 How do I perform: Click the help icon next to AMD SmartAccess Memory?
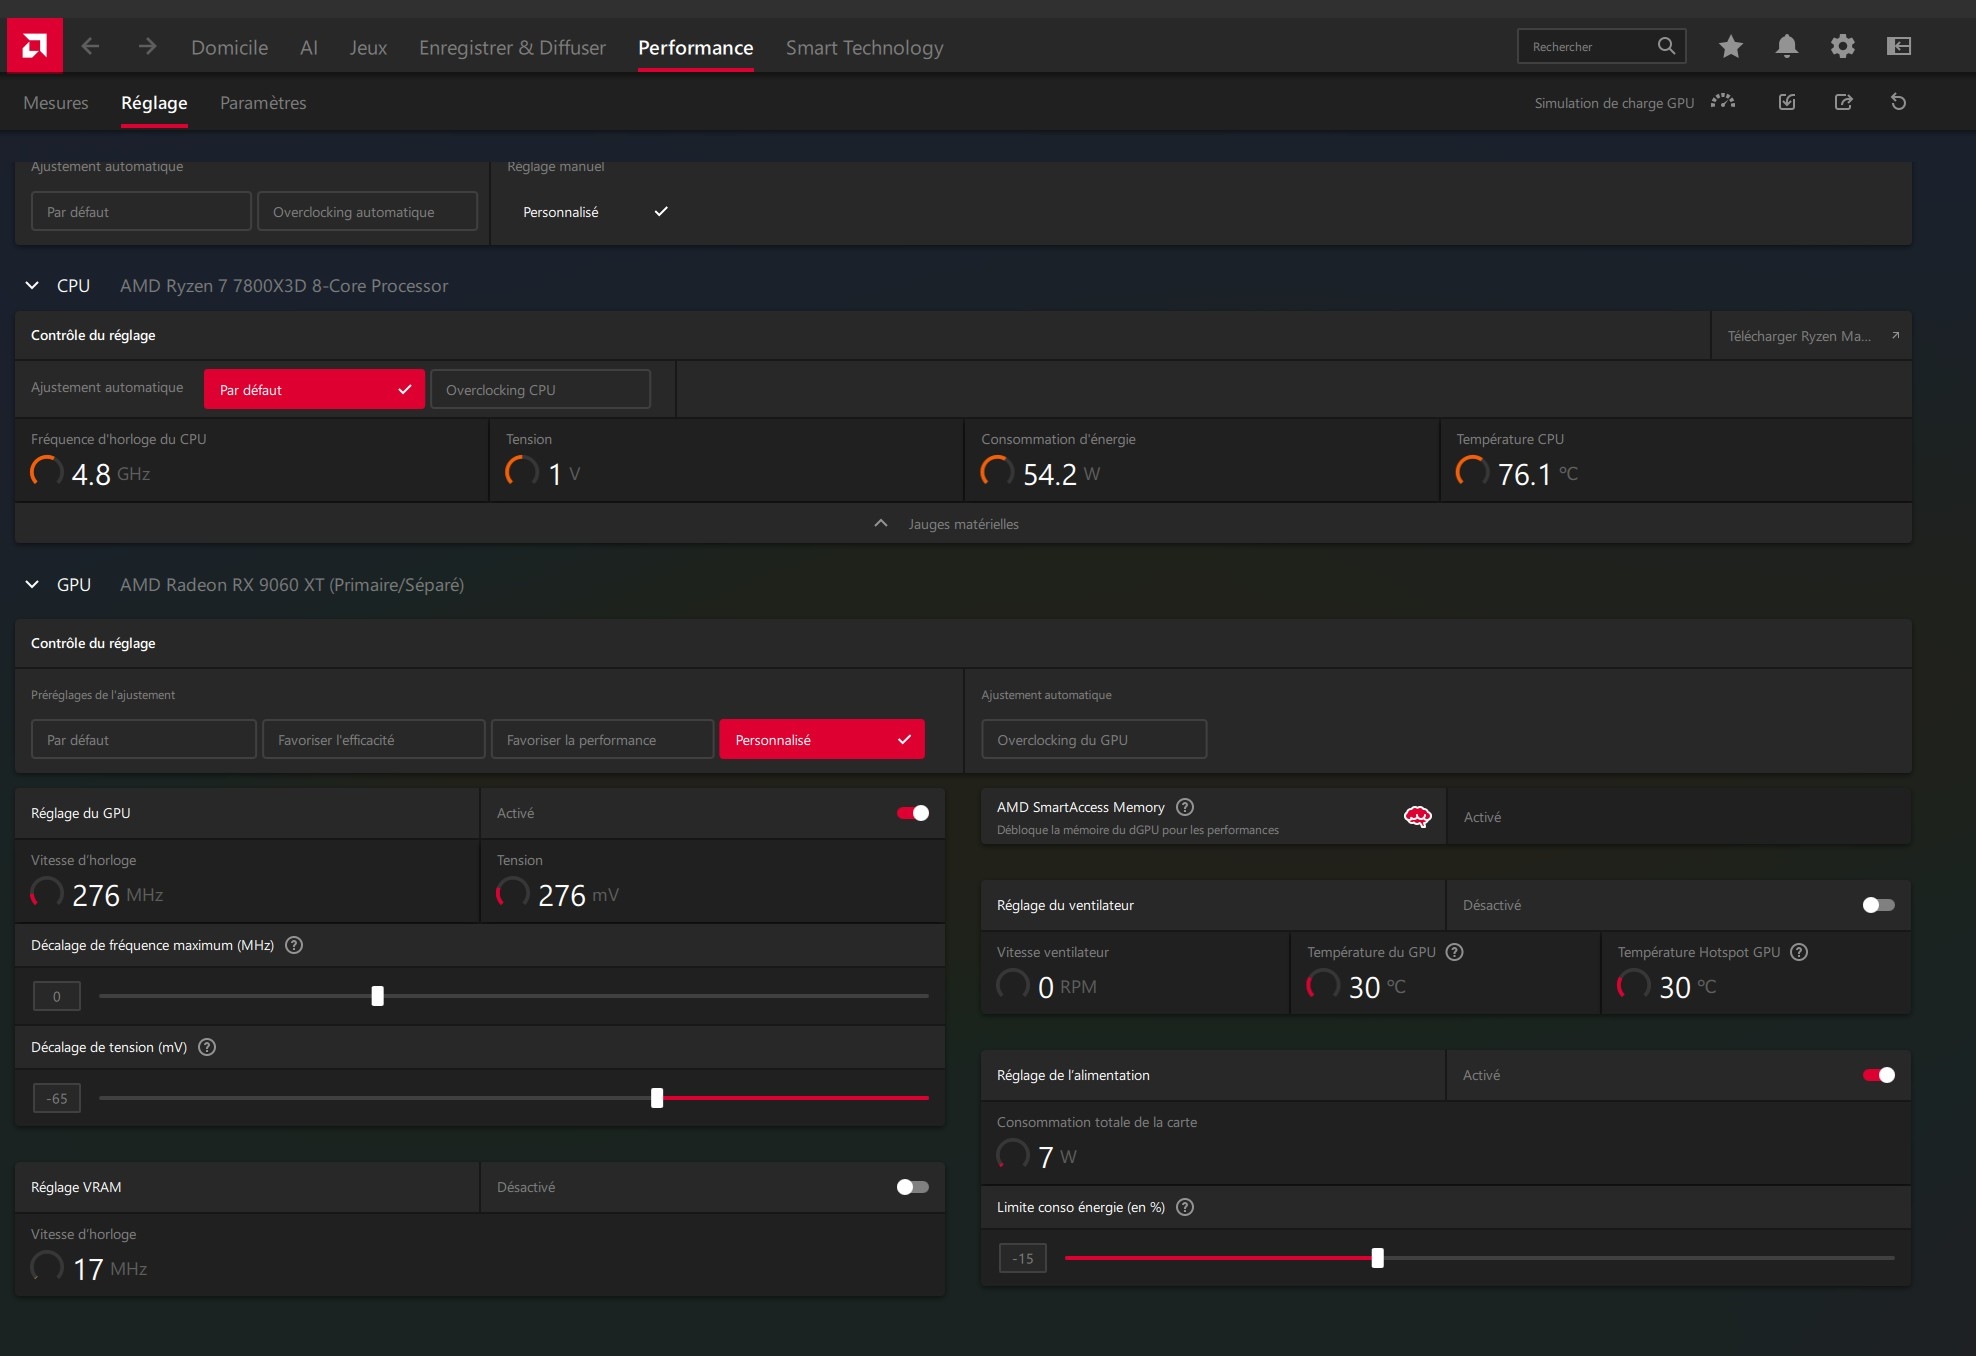click(x=1185, y=807)
